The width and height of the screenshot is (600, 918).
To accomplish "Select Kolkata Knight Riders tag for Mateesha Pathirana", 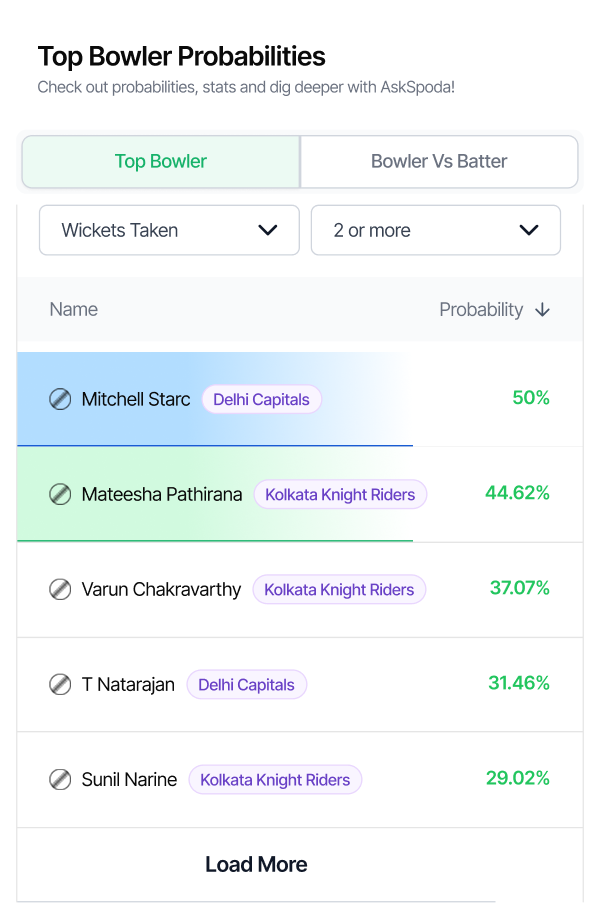I will (x=340, y=495).
